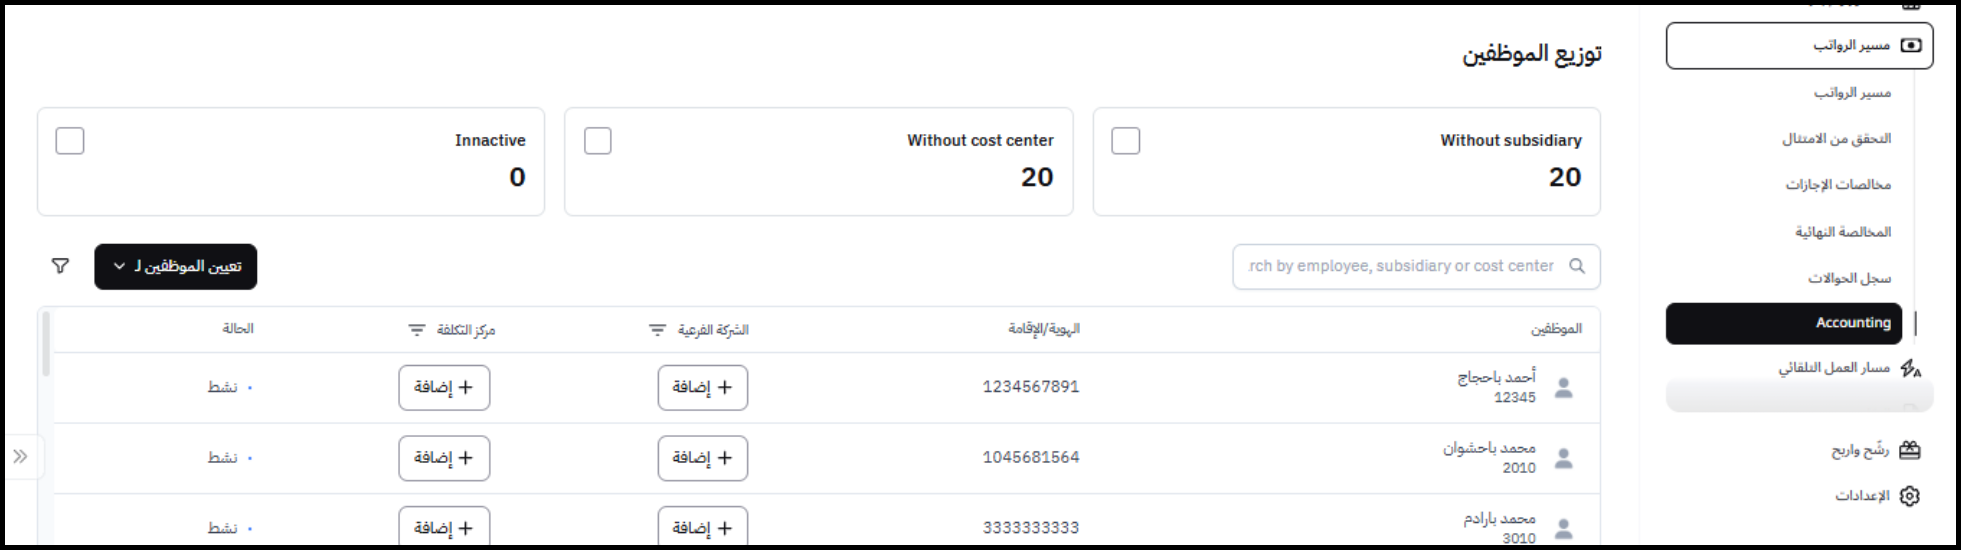This screenshot has width=1961, height=550.
Task: Click avatar icon of أحمد باحجاج
Action: (1564, 388)
